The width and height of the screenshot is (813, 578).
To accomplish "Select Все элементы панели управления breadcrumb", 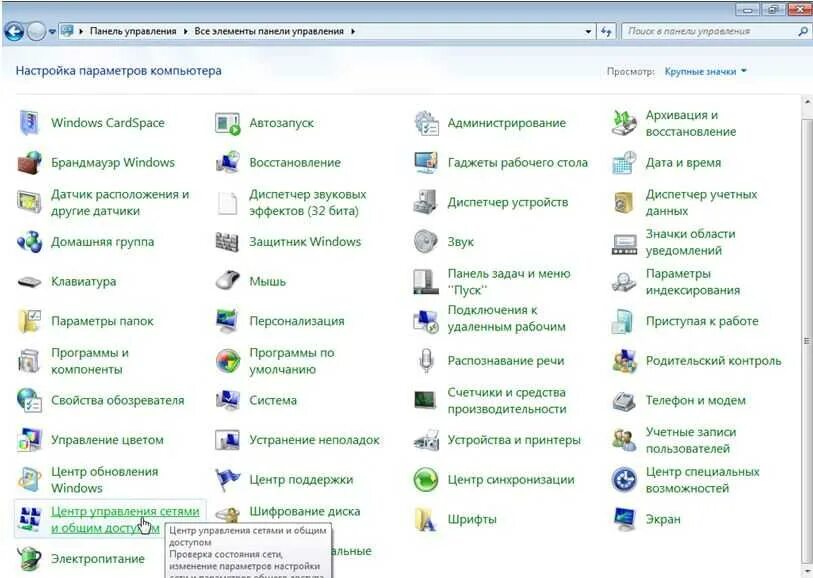I will (x=269, y=32).
